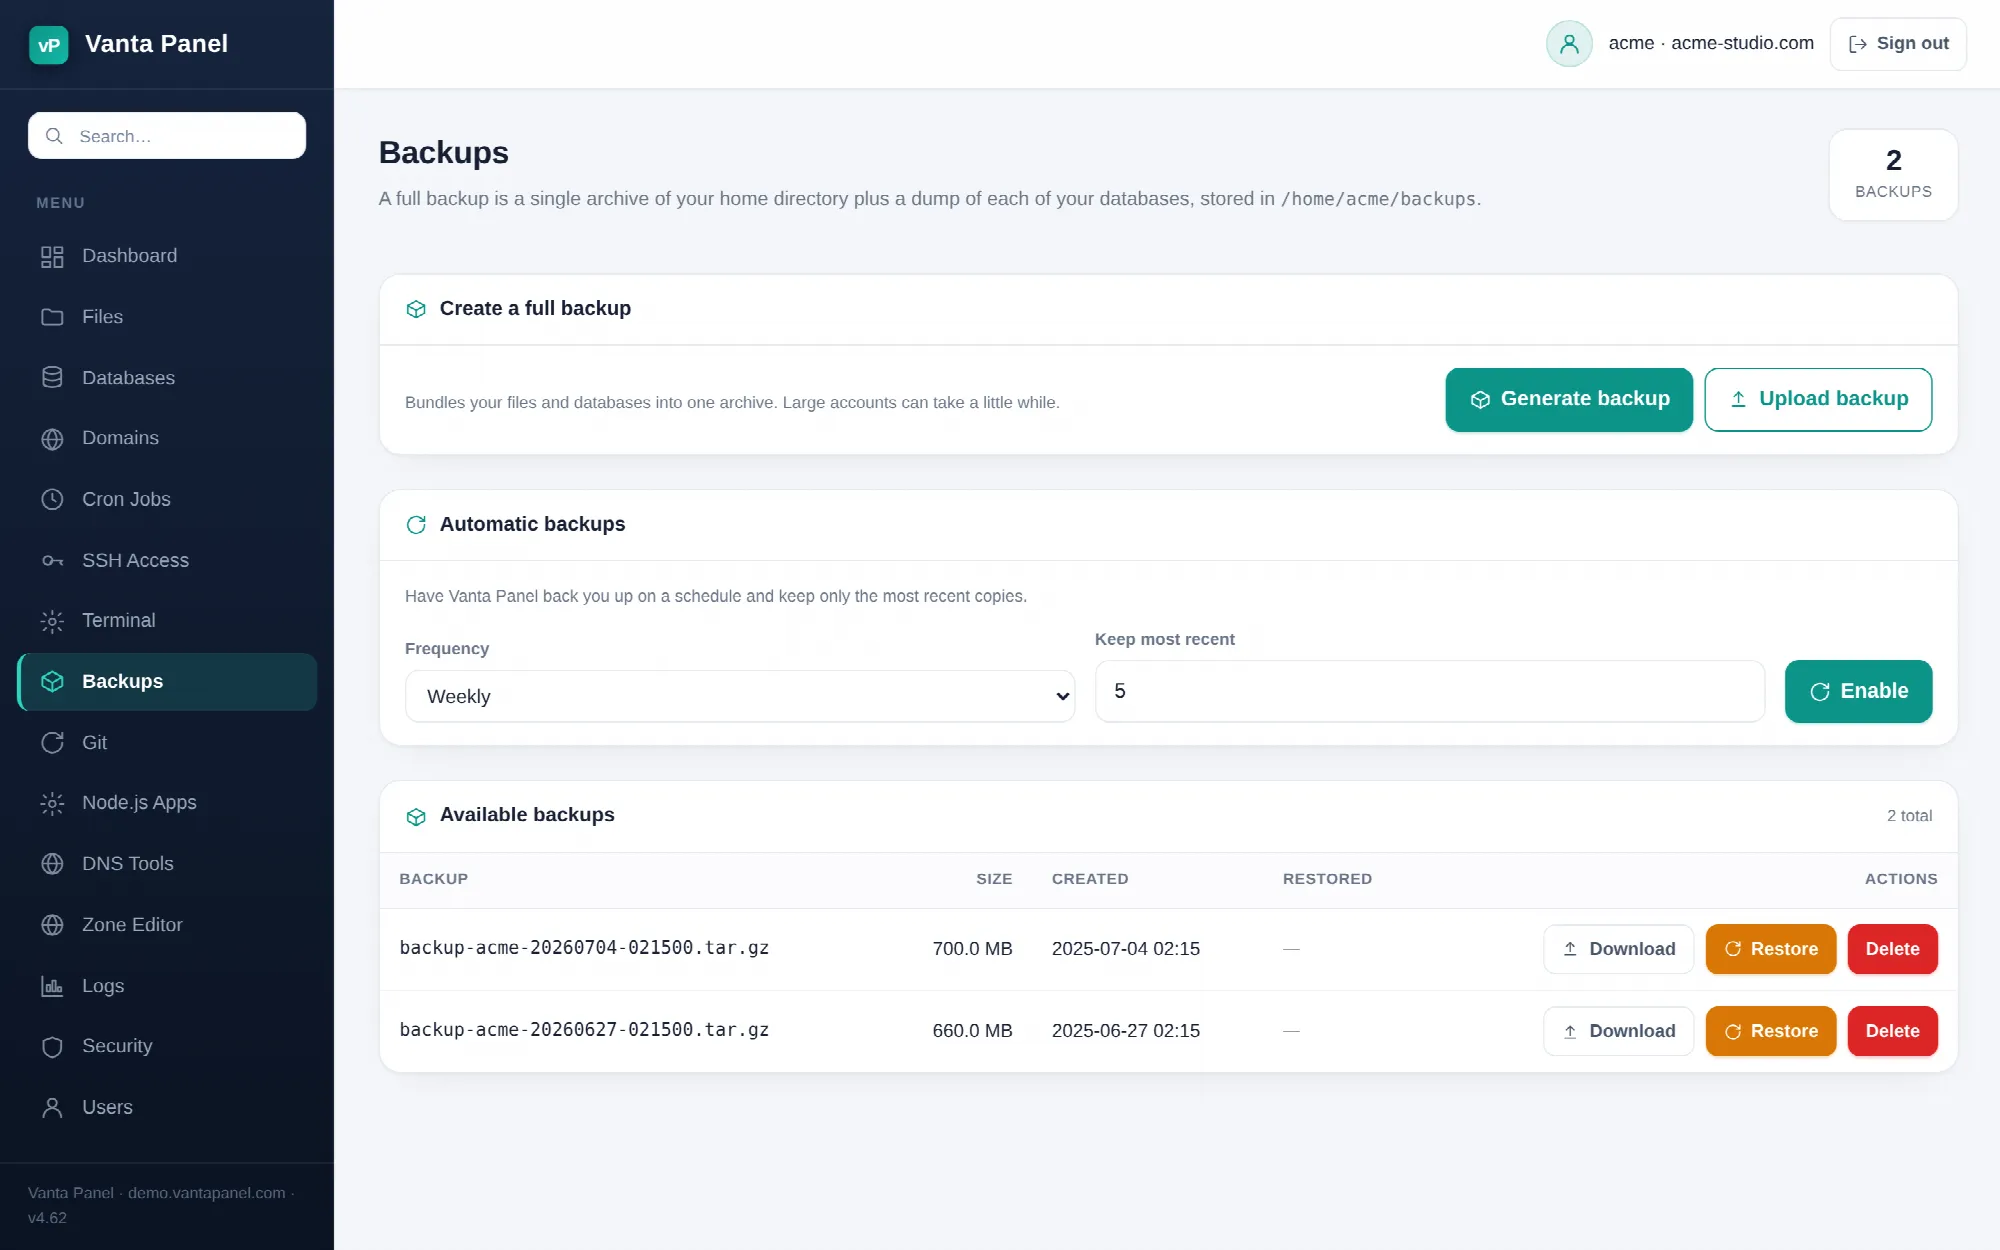This screenshot has width=2000, height=1250.
Task: Open Zone Editor in the sidebar
Action: (x=167, y=925)
